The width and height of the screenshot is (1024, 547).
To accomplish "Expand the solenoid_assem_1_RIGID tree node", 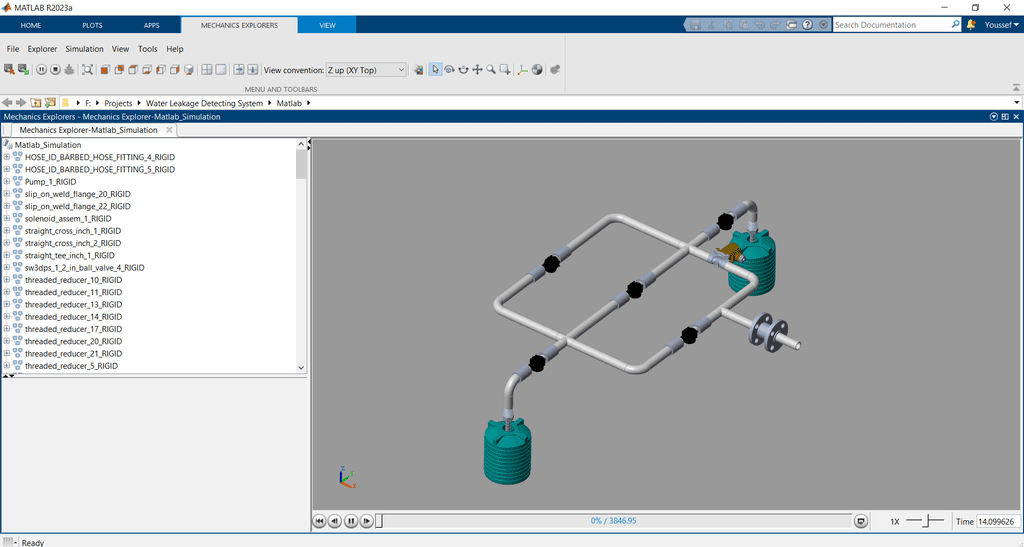I will click(7, 219).
